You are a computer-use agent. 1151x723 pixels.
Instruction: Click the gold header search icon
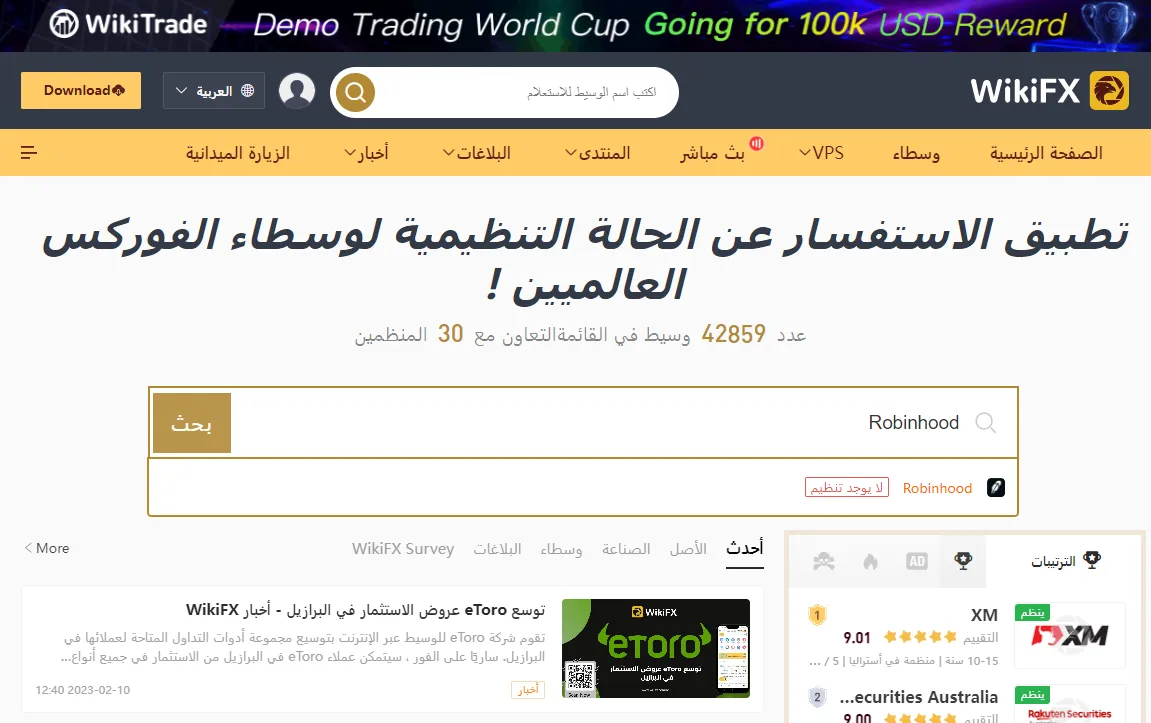point(355,92)
